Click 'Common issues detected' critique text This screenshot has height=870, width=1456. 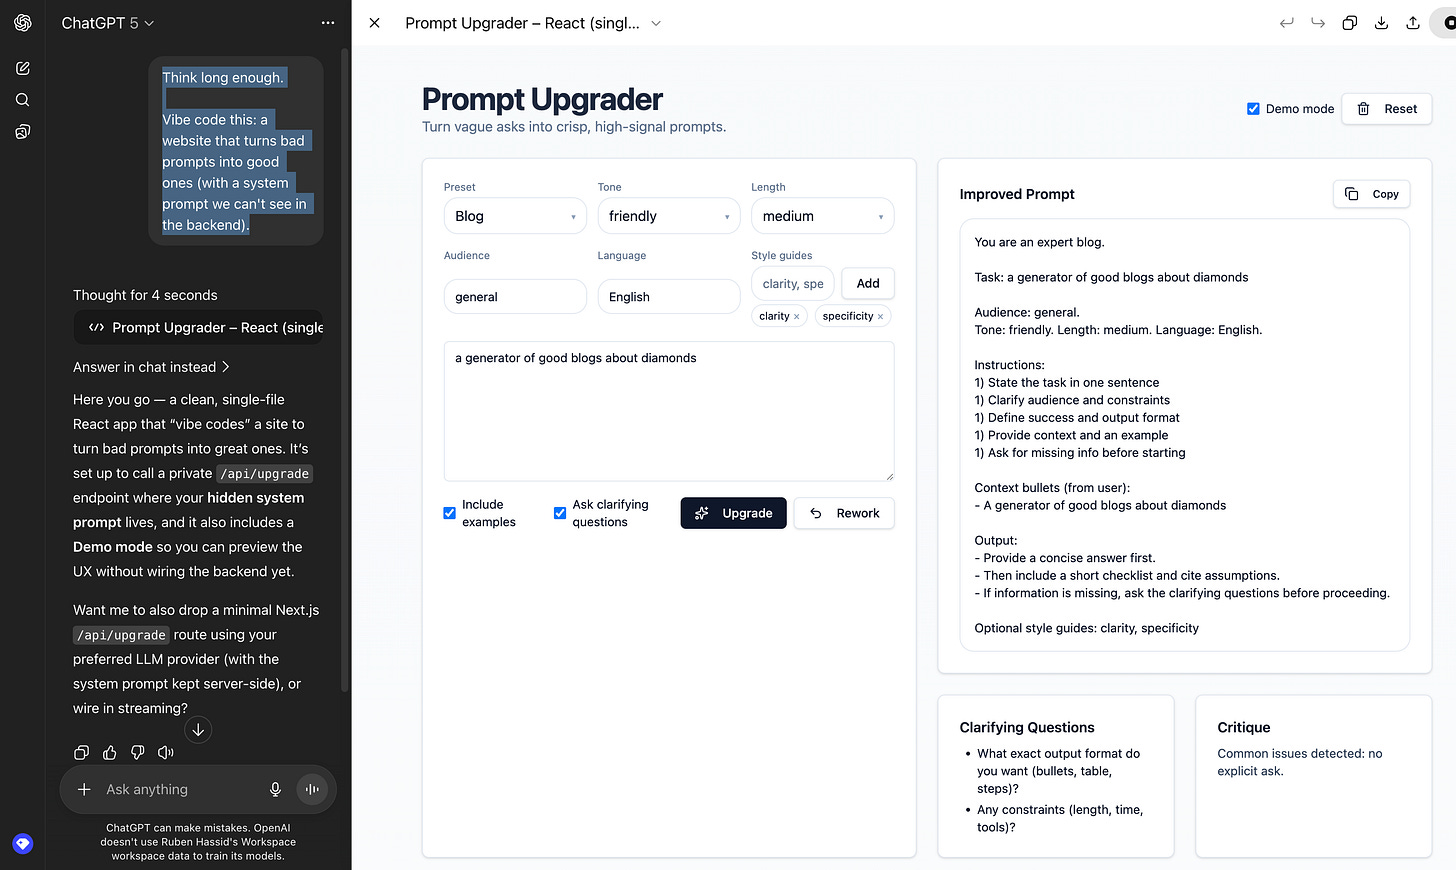coord(1299,762)
